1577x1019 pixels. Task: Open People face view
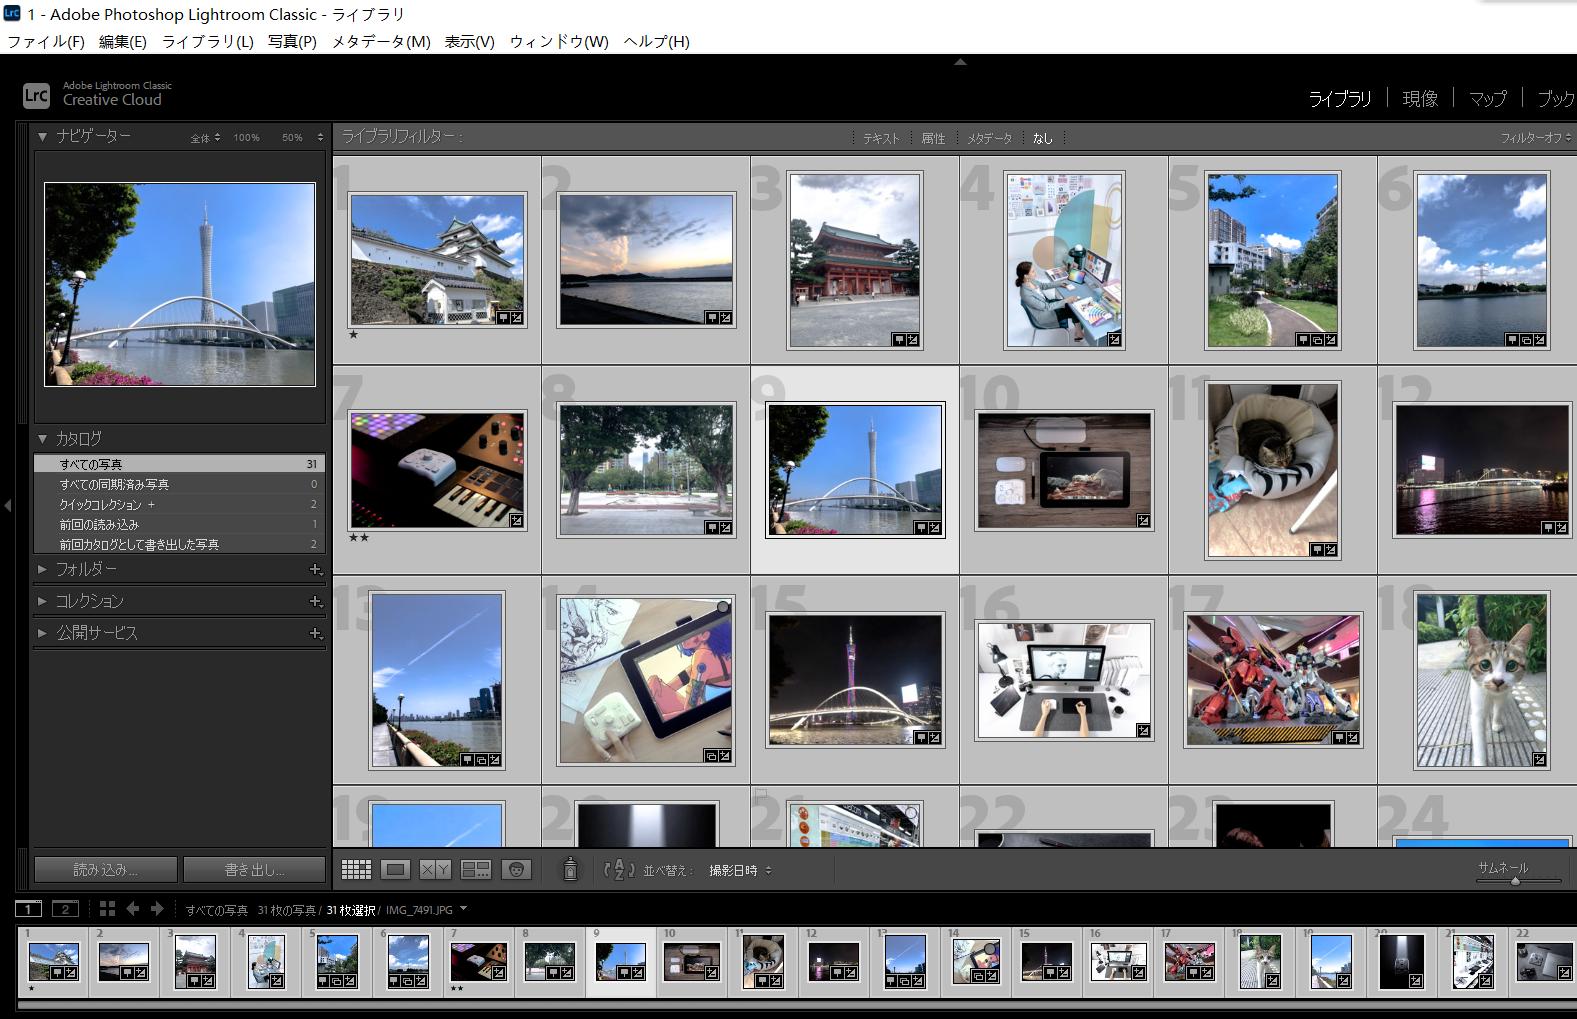click(516, 869)
